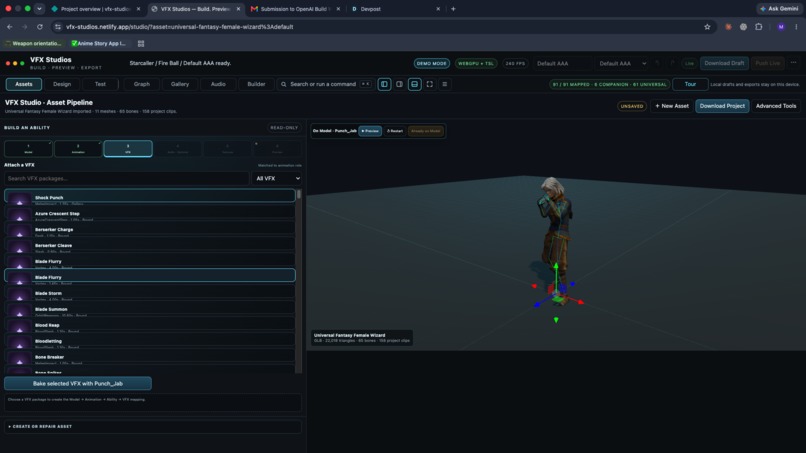Toggle the left sidebar panel layout icon
Image resolution: width=806 pixels, height=453 pixels.
coord(384,84)
